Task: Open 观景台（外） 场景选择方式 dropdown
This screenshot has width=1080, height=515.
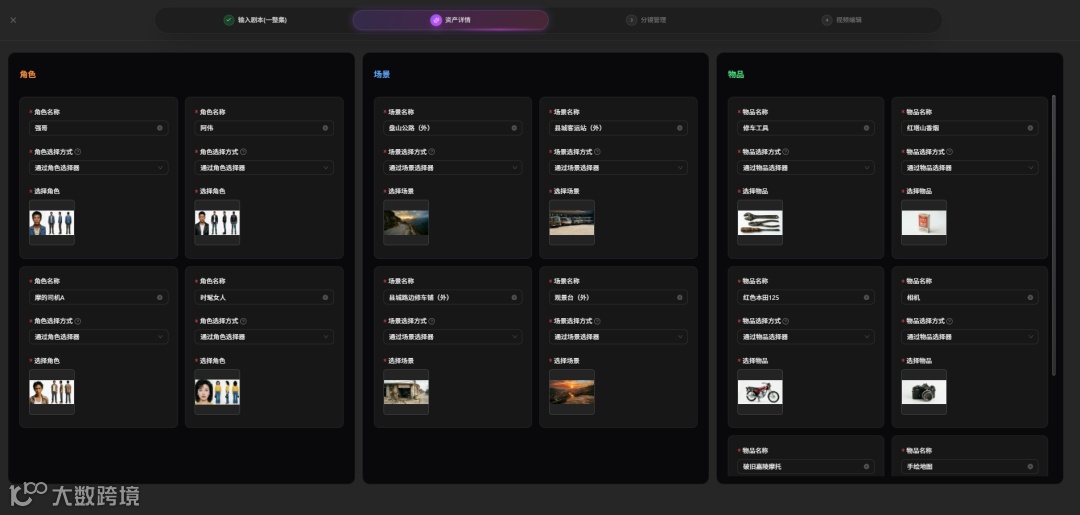Action: [619, 337]
